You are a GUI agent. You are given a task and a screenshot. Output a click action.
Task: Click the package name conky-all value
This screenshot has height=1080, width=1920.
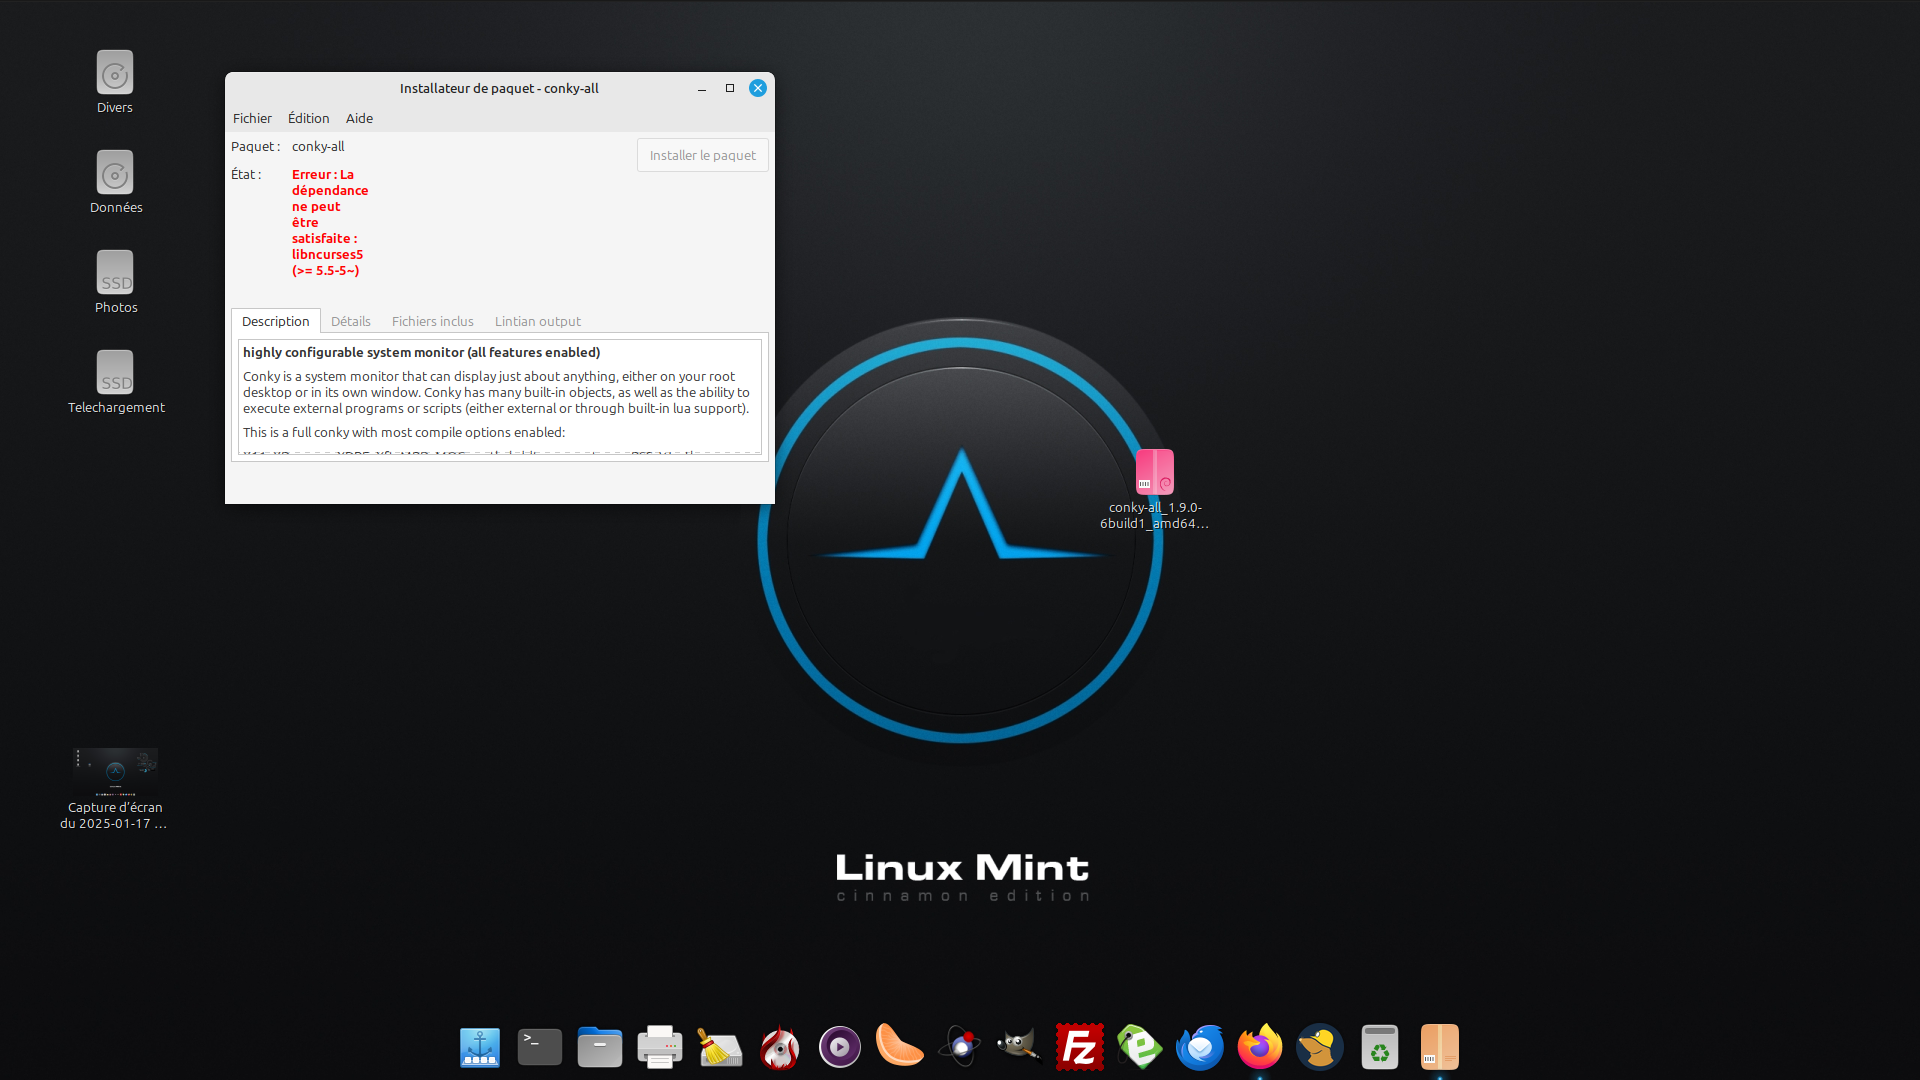[318, 146]
